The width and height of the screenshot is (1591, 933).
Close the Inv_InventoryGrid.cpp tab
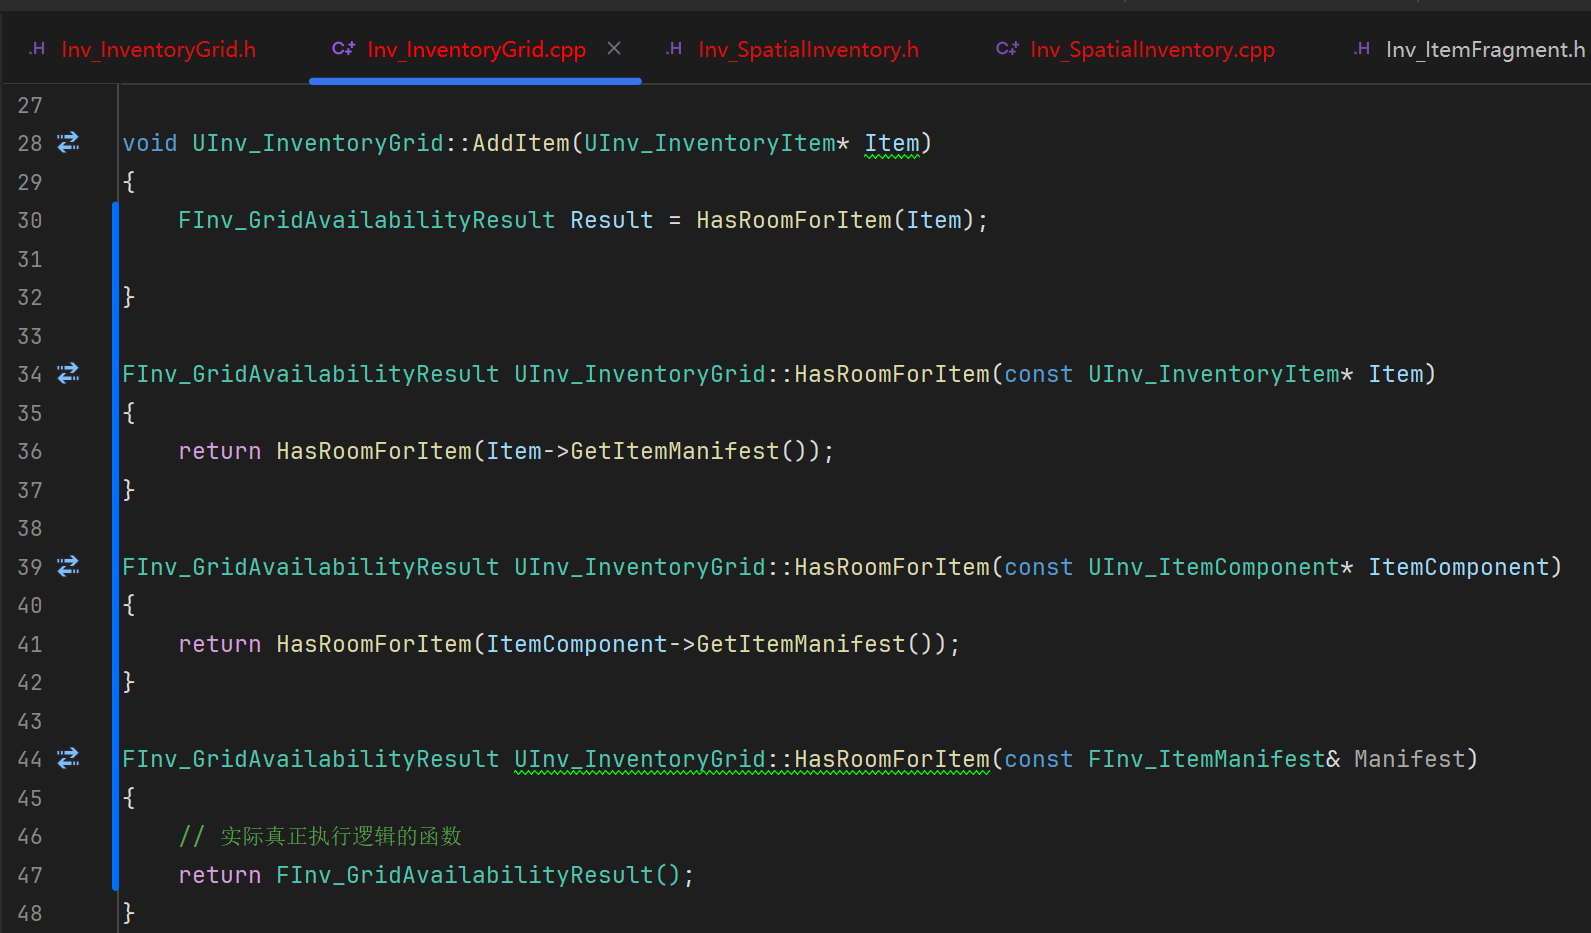click(x=614, y=48)
